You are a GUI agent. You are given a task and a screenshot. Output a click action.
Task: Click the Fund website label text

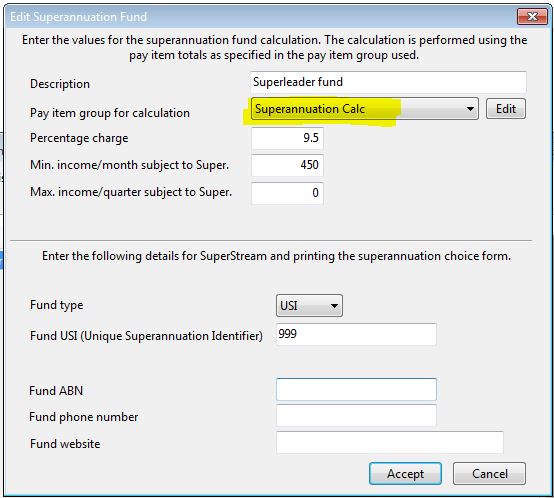(x=65, y=444)
